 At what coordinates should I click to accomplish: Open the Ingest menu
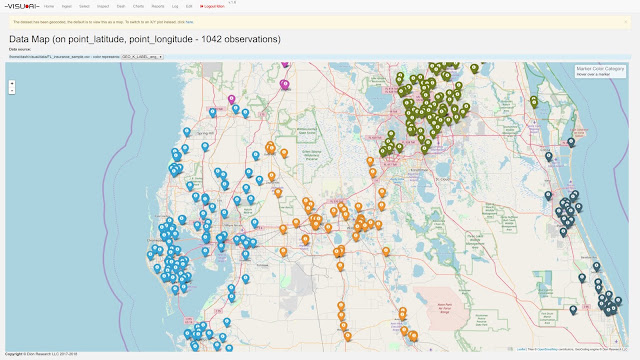coord(67,7)
